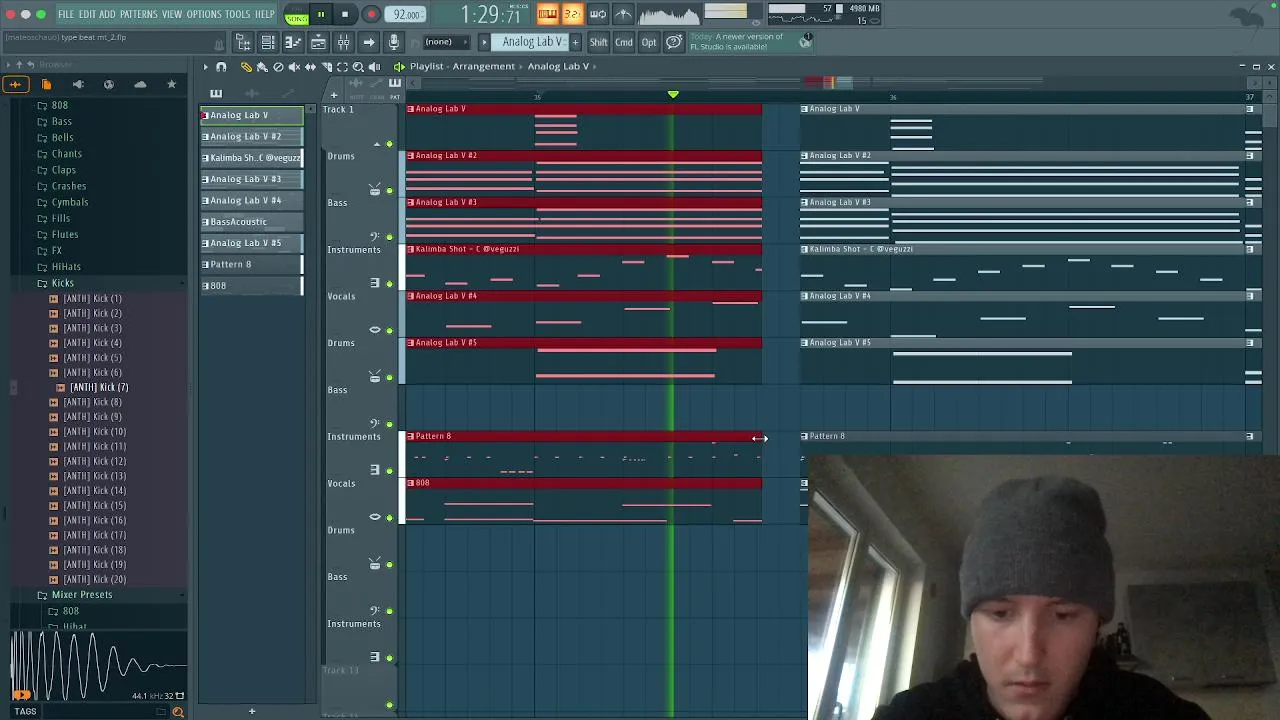Viewport: 1280px width, 720px height.
Task: Toggle the orange 3.2 countdown before recording
Action: tap(572, 14)
